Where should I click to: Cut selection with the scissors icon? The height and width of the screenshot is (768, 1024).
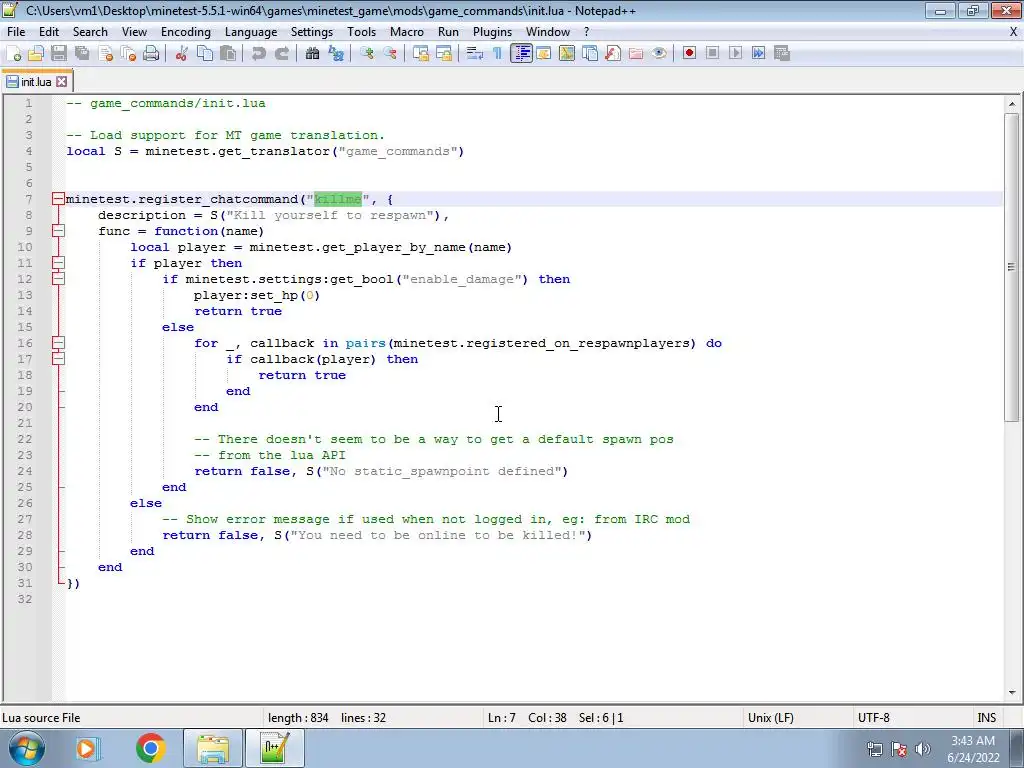pos(182,54)
